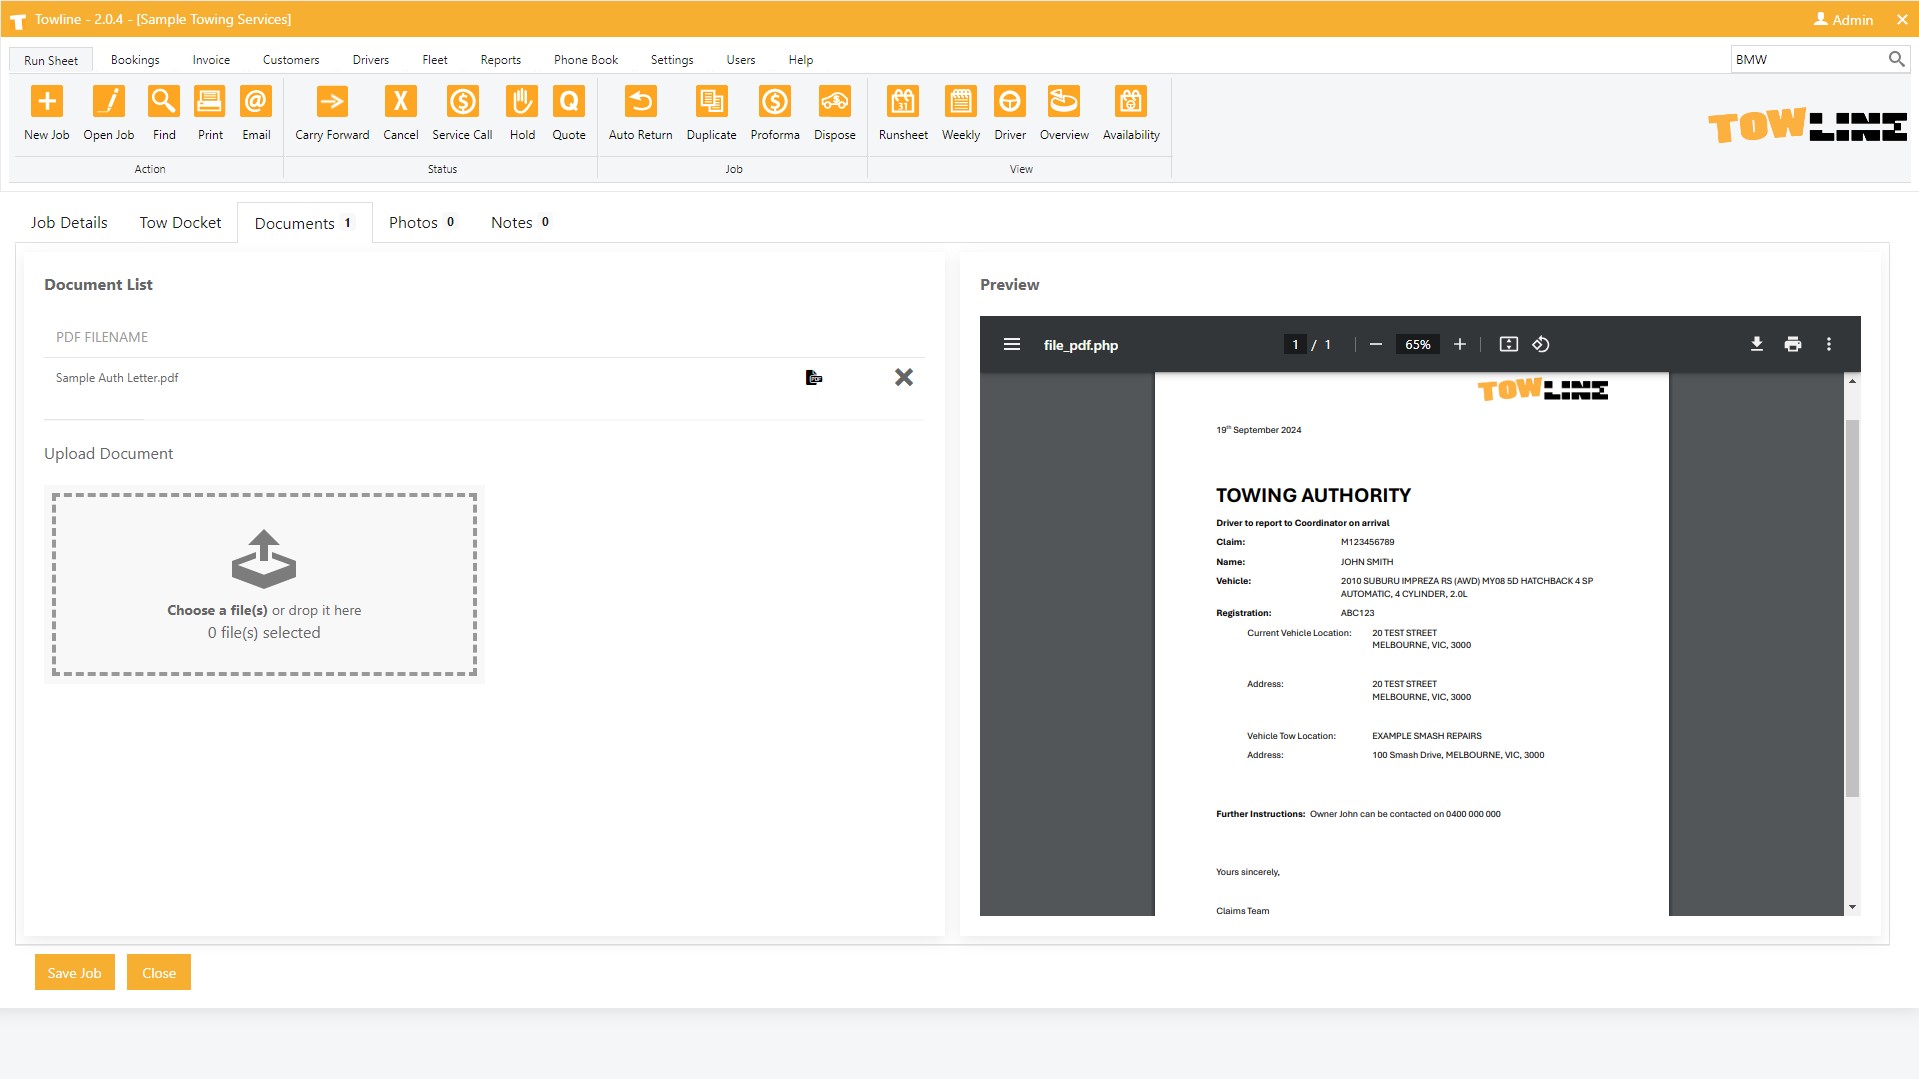Screen dimensions: 1919x1079
Task: Click the Close button beside Save Job
Action: pyautogui.click(x=158, y=973)
